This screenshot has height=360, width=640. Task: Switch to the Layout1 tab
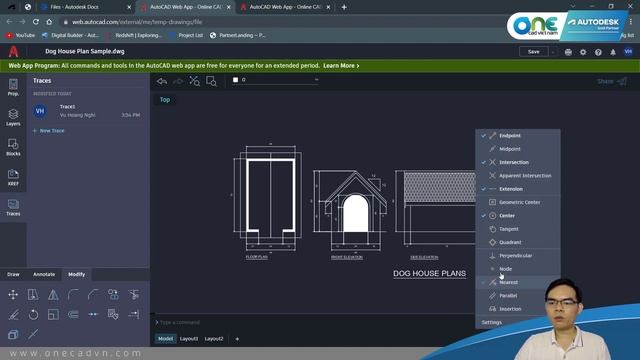[x=189, y=339]
